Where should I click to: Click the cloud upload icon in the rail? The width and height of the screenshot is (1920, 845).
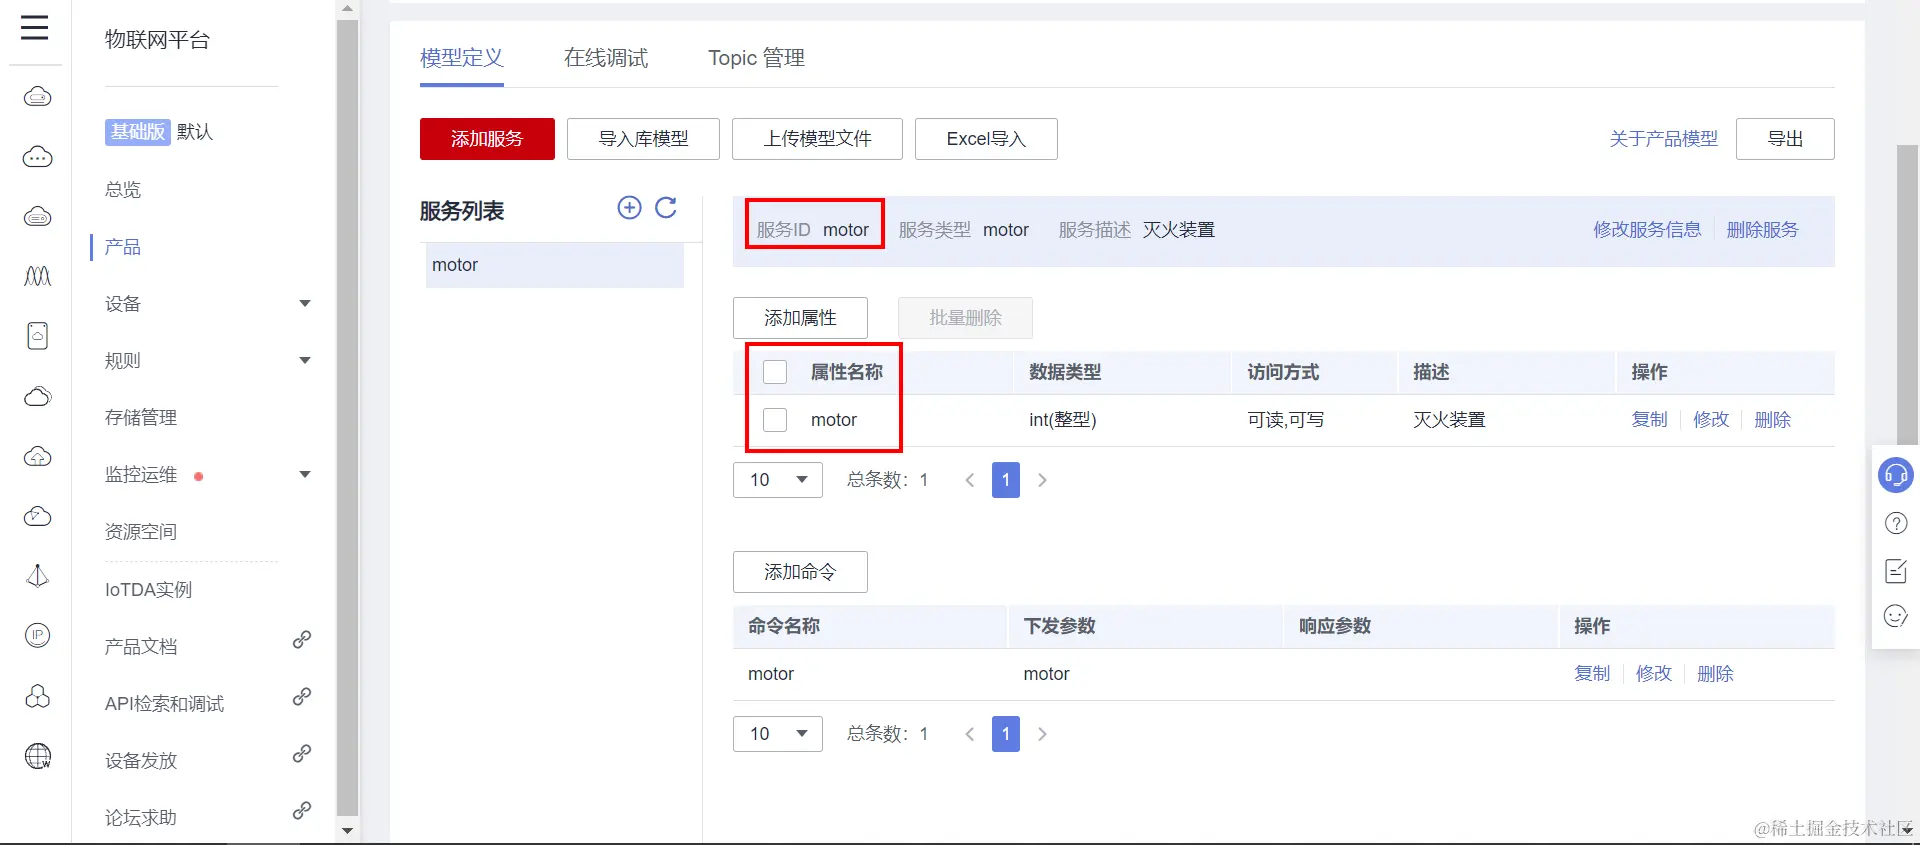pyautogui.click(x=38, y=456)
